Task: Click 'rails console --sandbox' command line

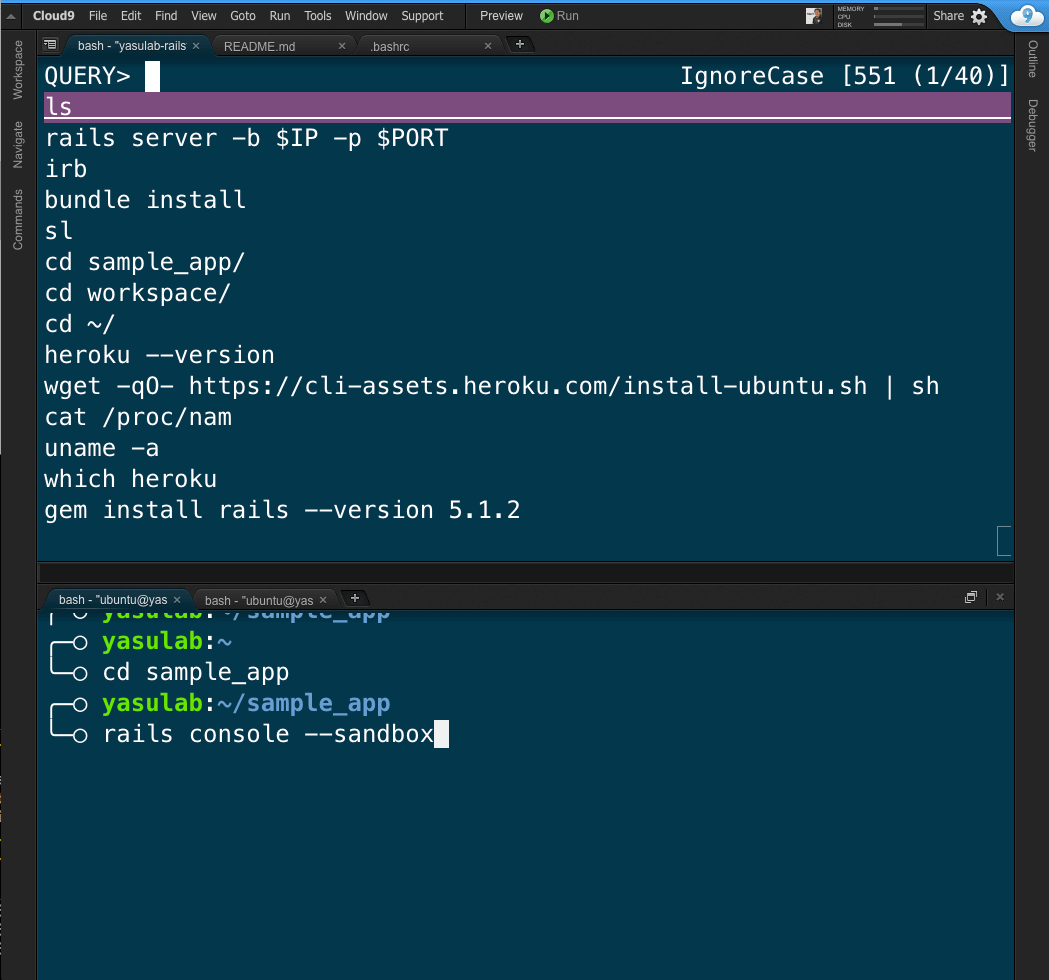Action: point(268,734)
